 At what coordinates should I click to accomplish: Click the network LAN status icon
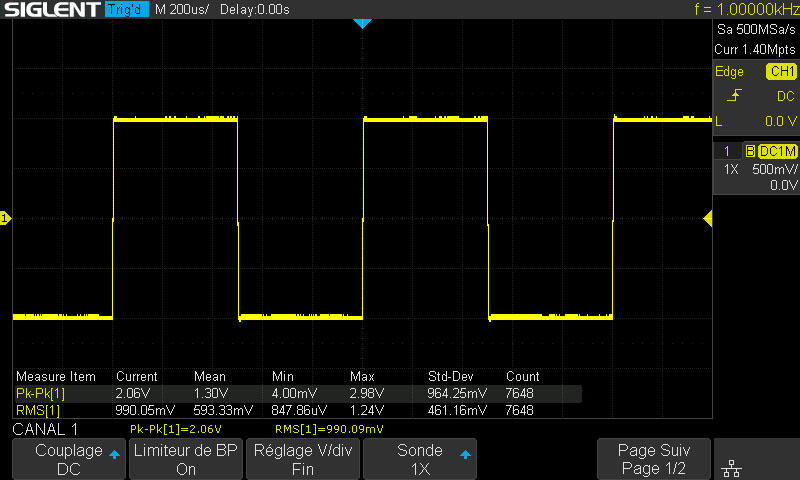point(732,468)
